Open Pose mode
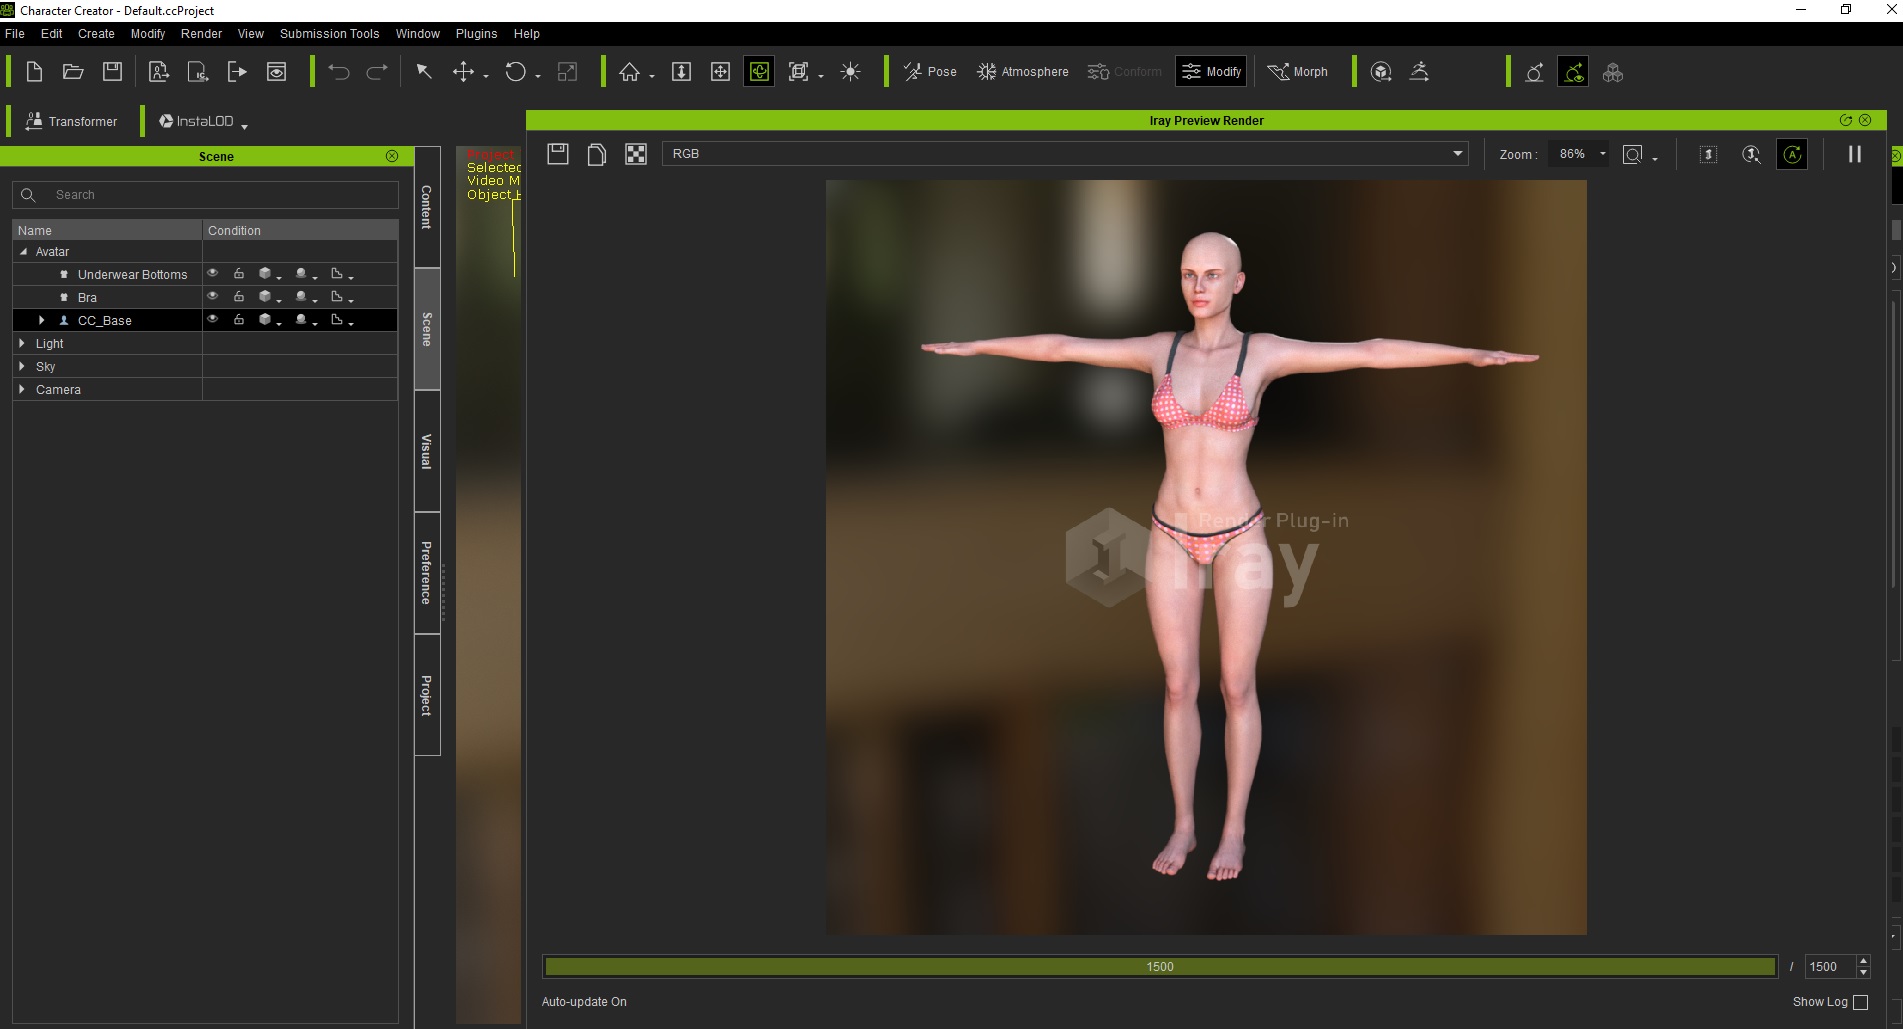This screenshot has height=1029, width=1903. [930, 72]
